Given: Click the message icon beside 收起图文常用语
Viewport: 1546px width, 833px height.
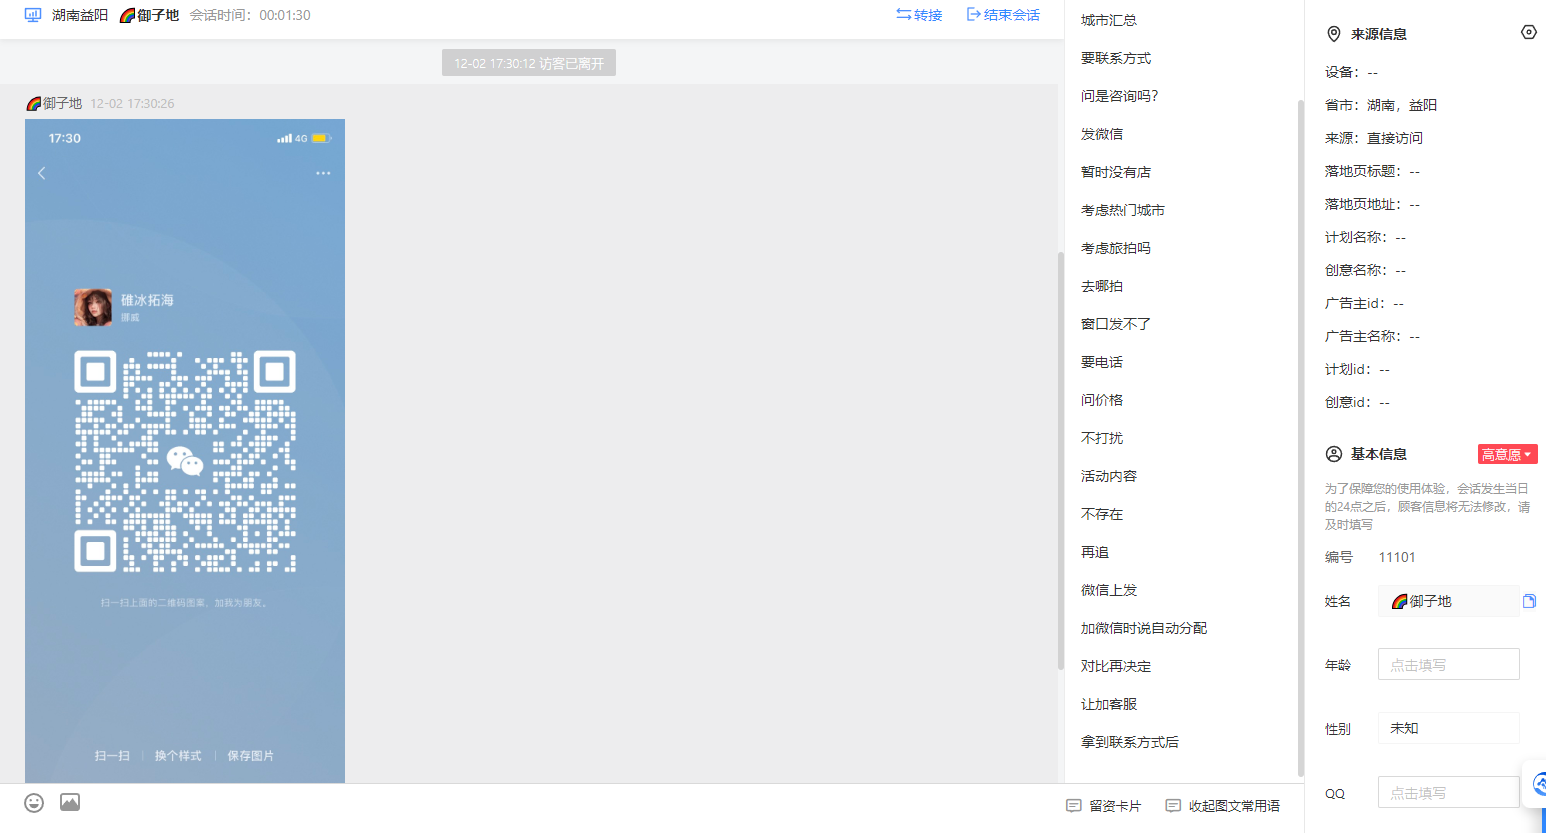Looking at the screenshot, I should click(x=1173, y=806).
